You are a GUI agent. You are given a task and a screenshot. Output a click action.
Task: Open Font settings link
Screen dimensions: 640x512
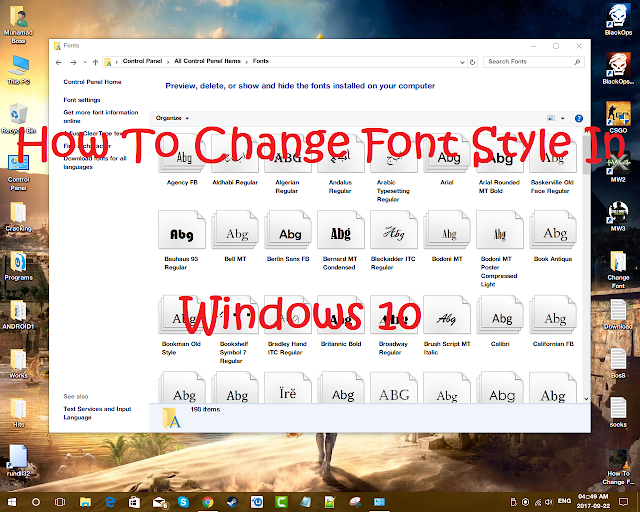(82, 100)
